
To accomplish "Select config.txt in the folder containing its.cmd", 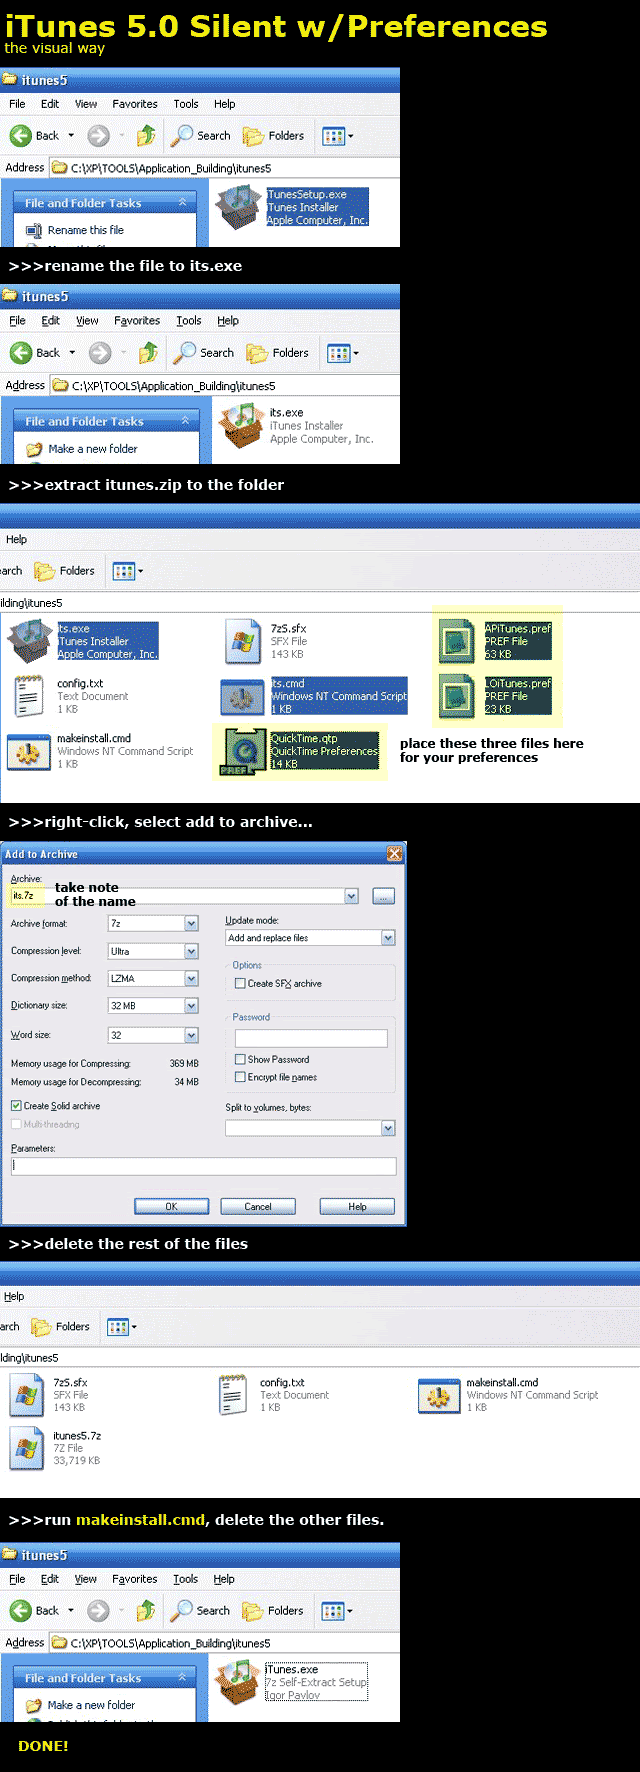I will tap(70, 696).
